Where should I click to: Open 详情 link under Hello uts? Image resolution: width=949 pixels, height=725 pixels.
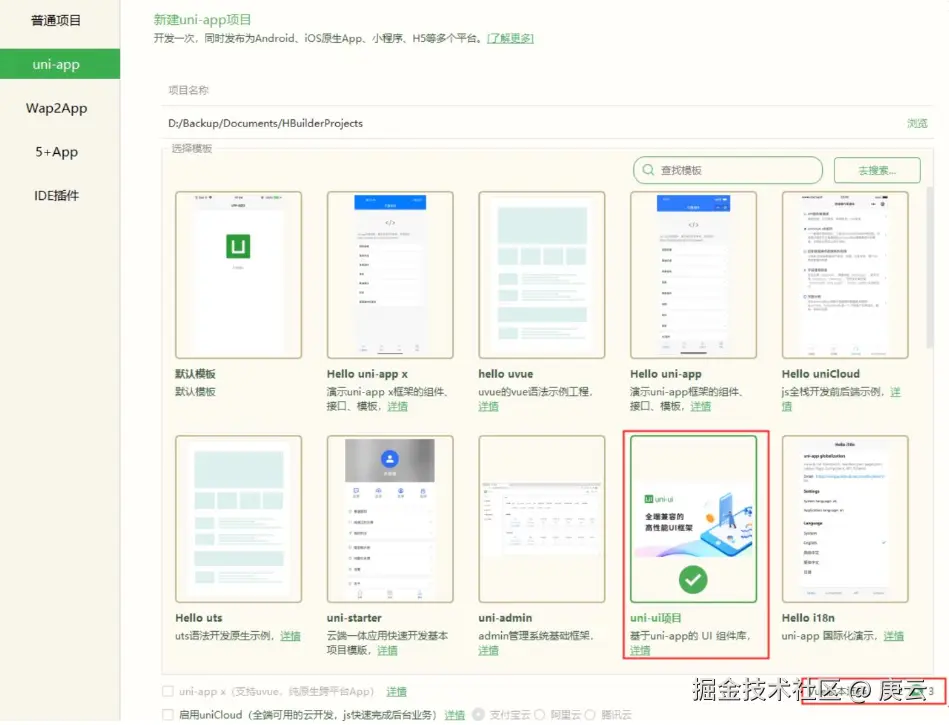point(291,635)
